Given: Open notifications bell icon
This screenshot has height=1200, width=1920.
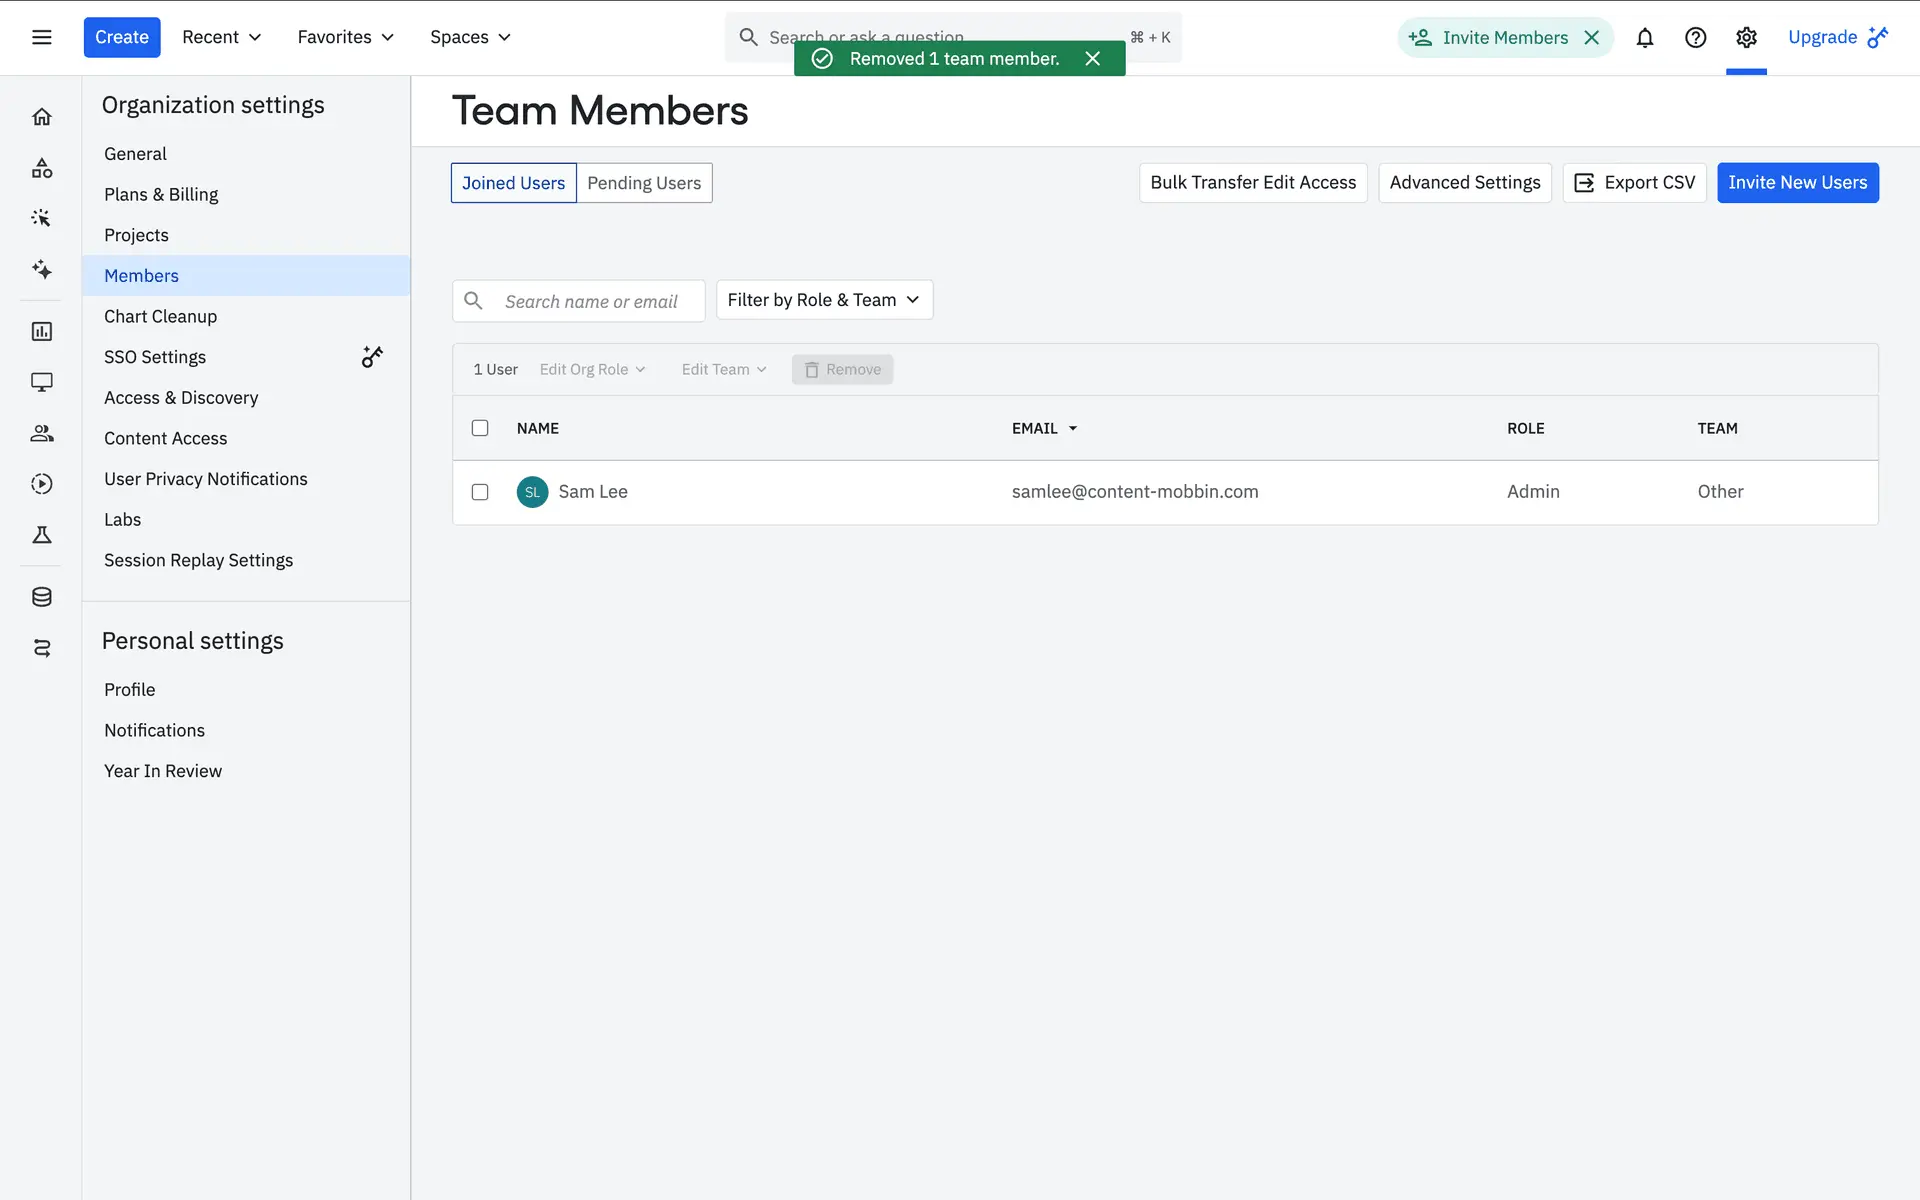Looking at the screenshot, I should 1644,37.
